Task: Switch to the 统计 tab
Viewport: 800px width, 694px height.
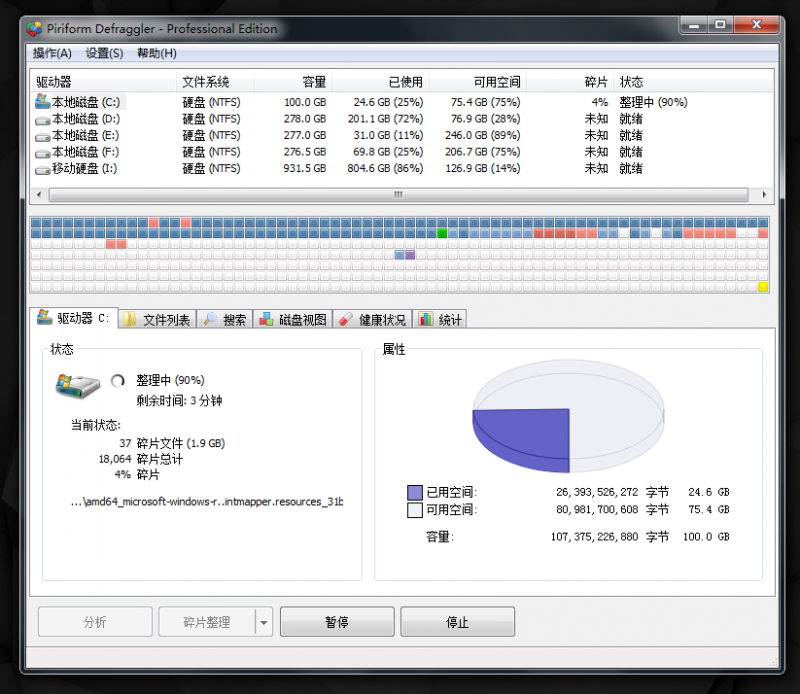Action: [440, 319]
